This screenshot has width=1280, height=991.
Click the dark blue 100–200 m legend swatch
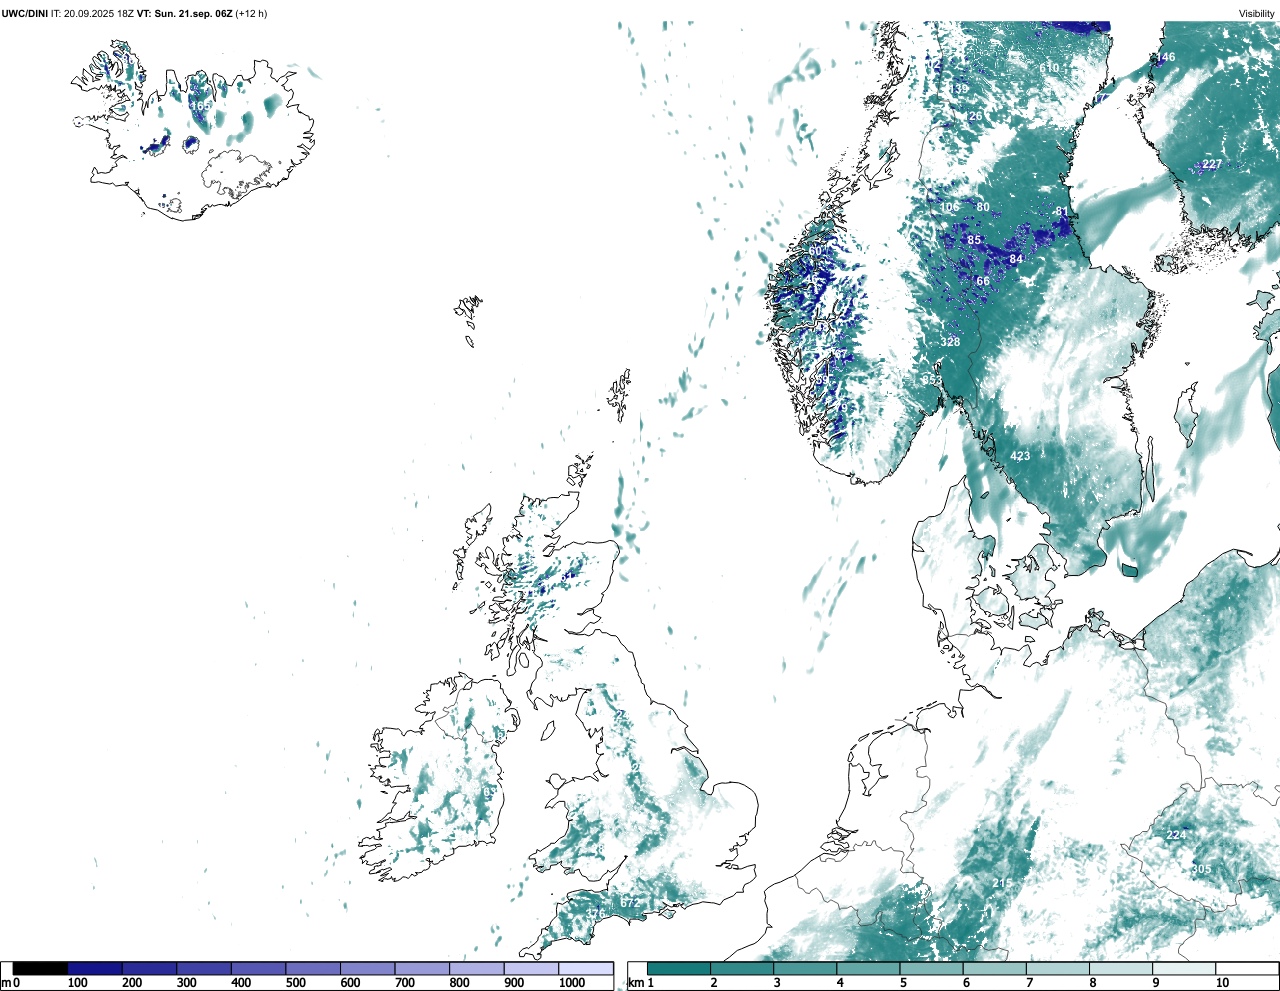(95, 968)
